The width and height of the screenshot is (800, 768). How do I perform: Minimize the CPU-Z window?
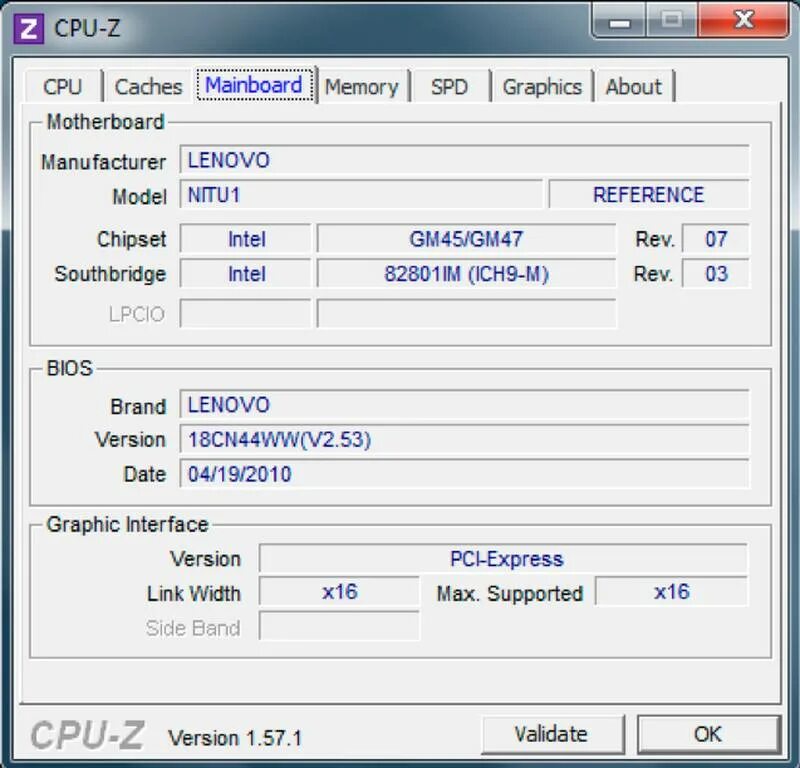click(619, 20)
